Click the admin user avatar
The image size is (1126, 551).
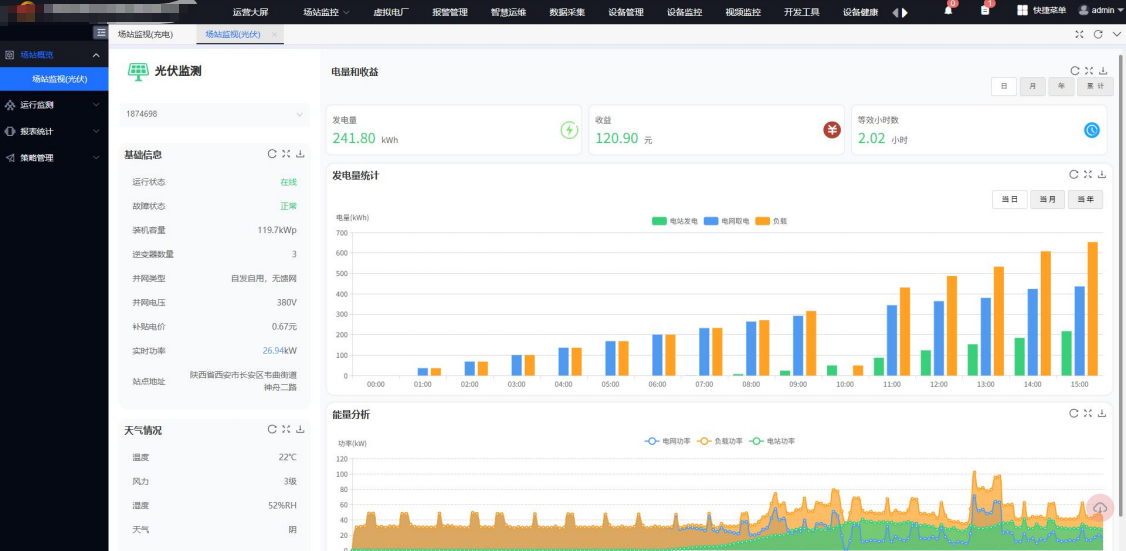[1083, 10]
